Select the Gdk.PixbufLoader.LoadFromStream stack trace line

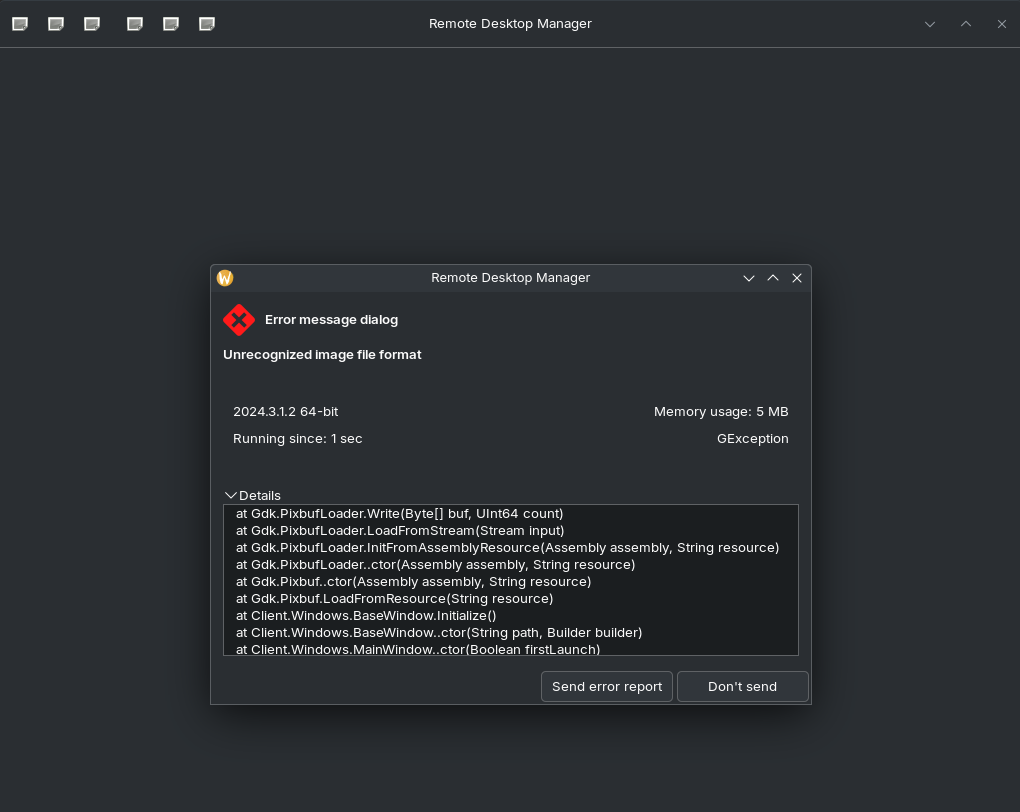pos(400,530)
